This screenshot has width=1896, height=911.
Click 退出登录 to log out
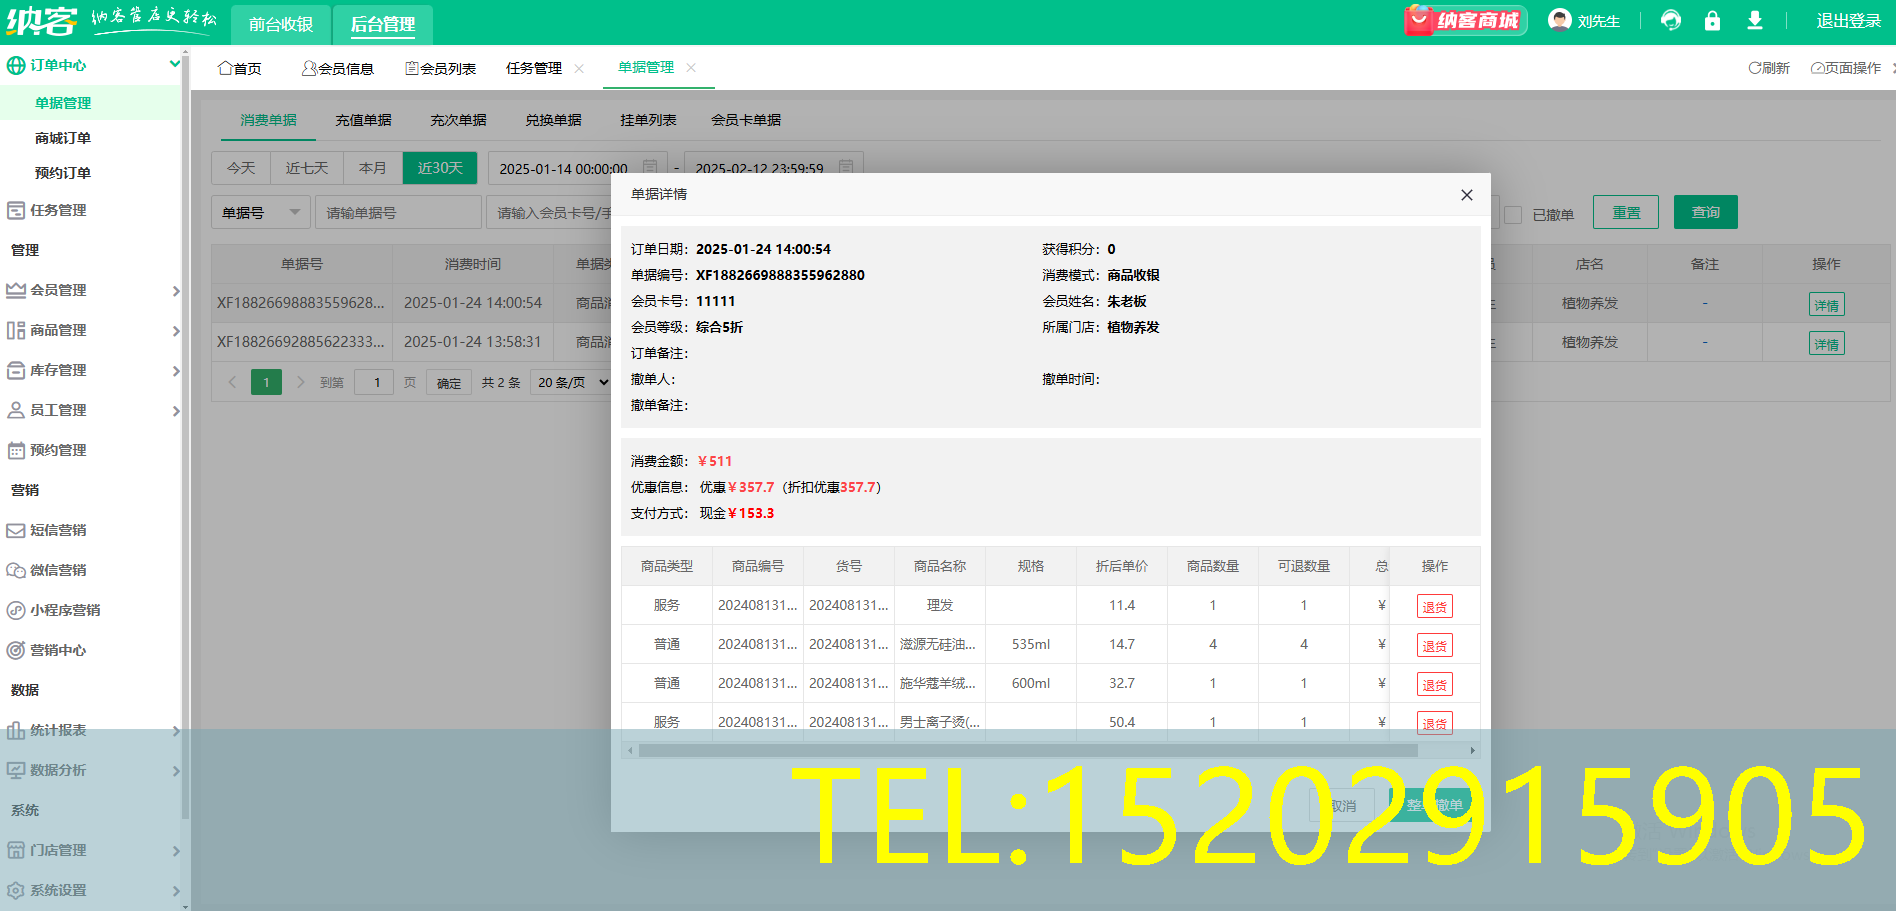click(x=1849, y=21)
